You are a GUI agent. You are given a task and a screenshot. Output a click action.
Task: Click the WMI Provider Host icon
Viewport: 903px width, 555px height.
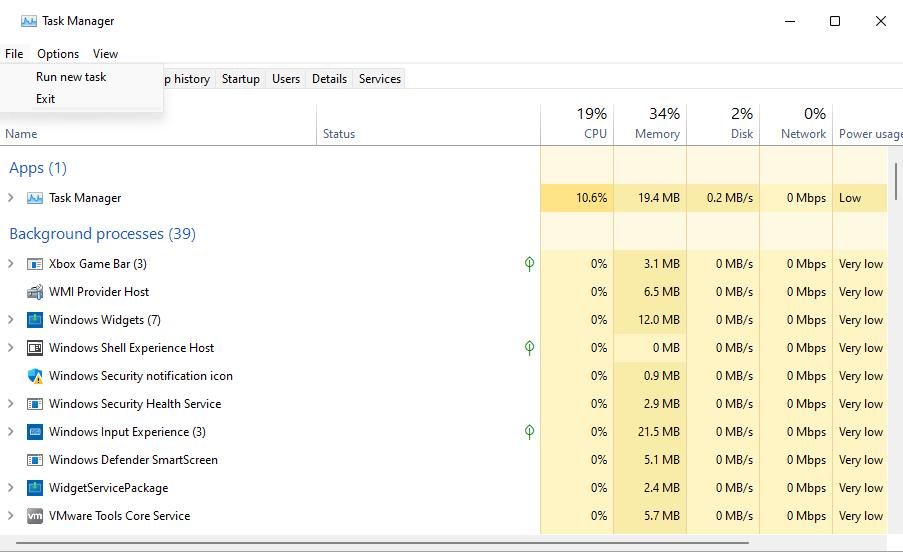pos(35,292)
